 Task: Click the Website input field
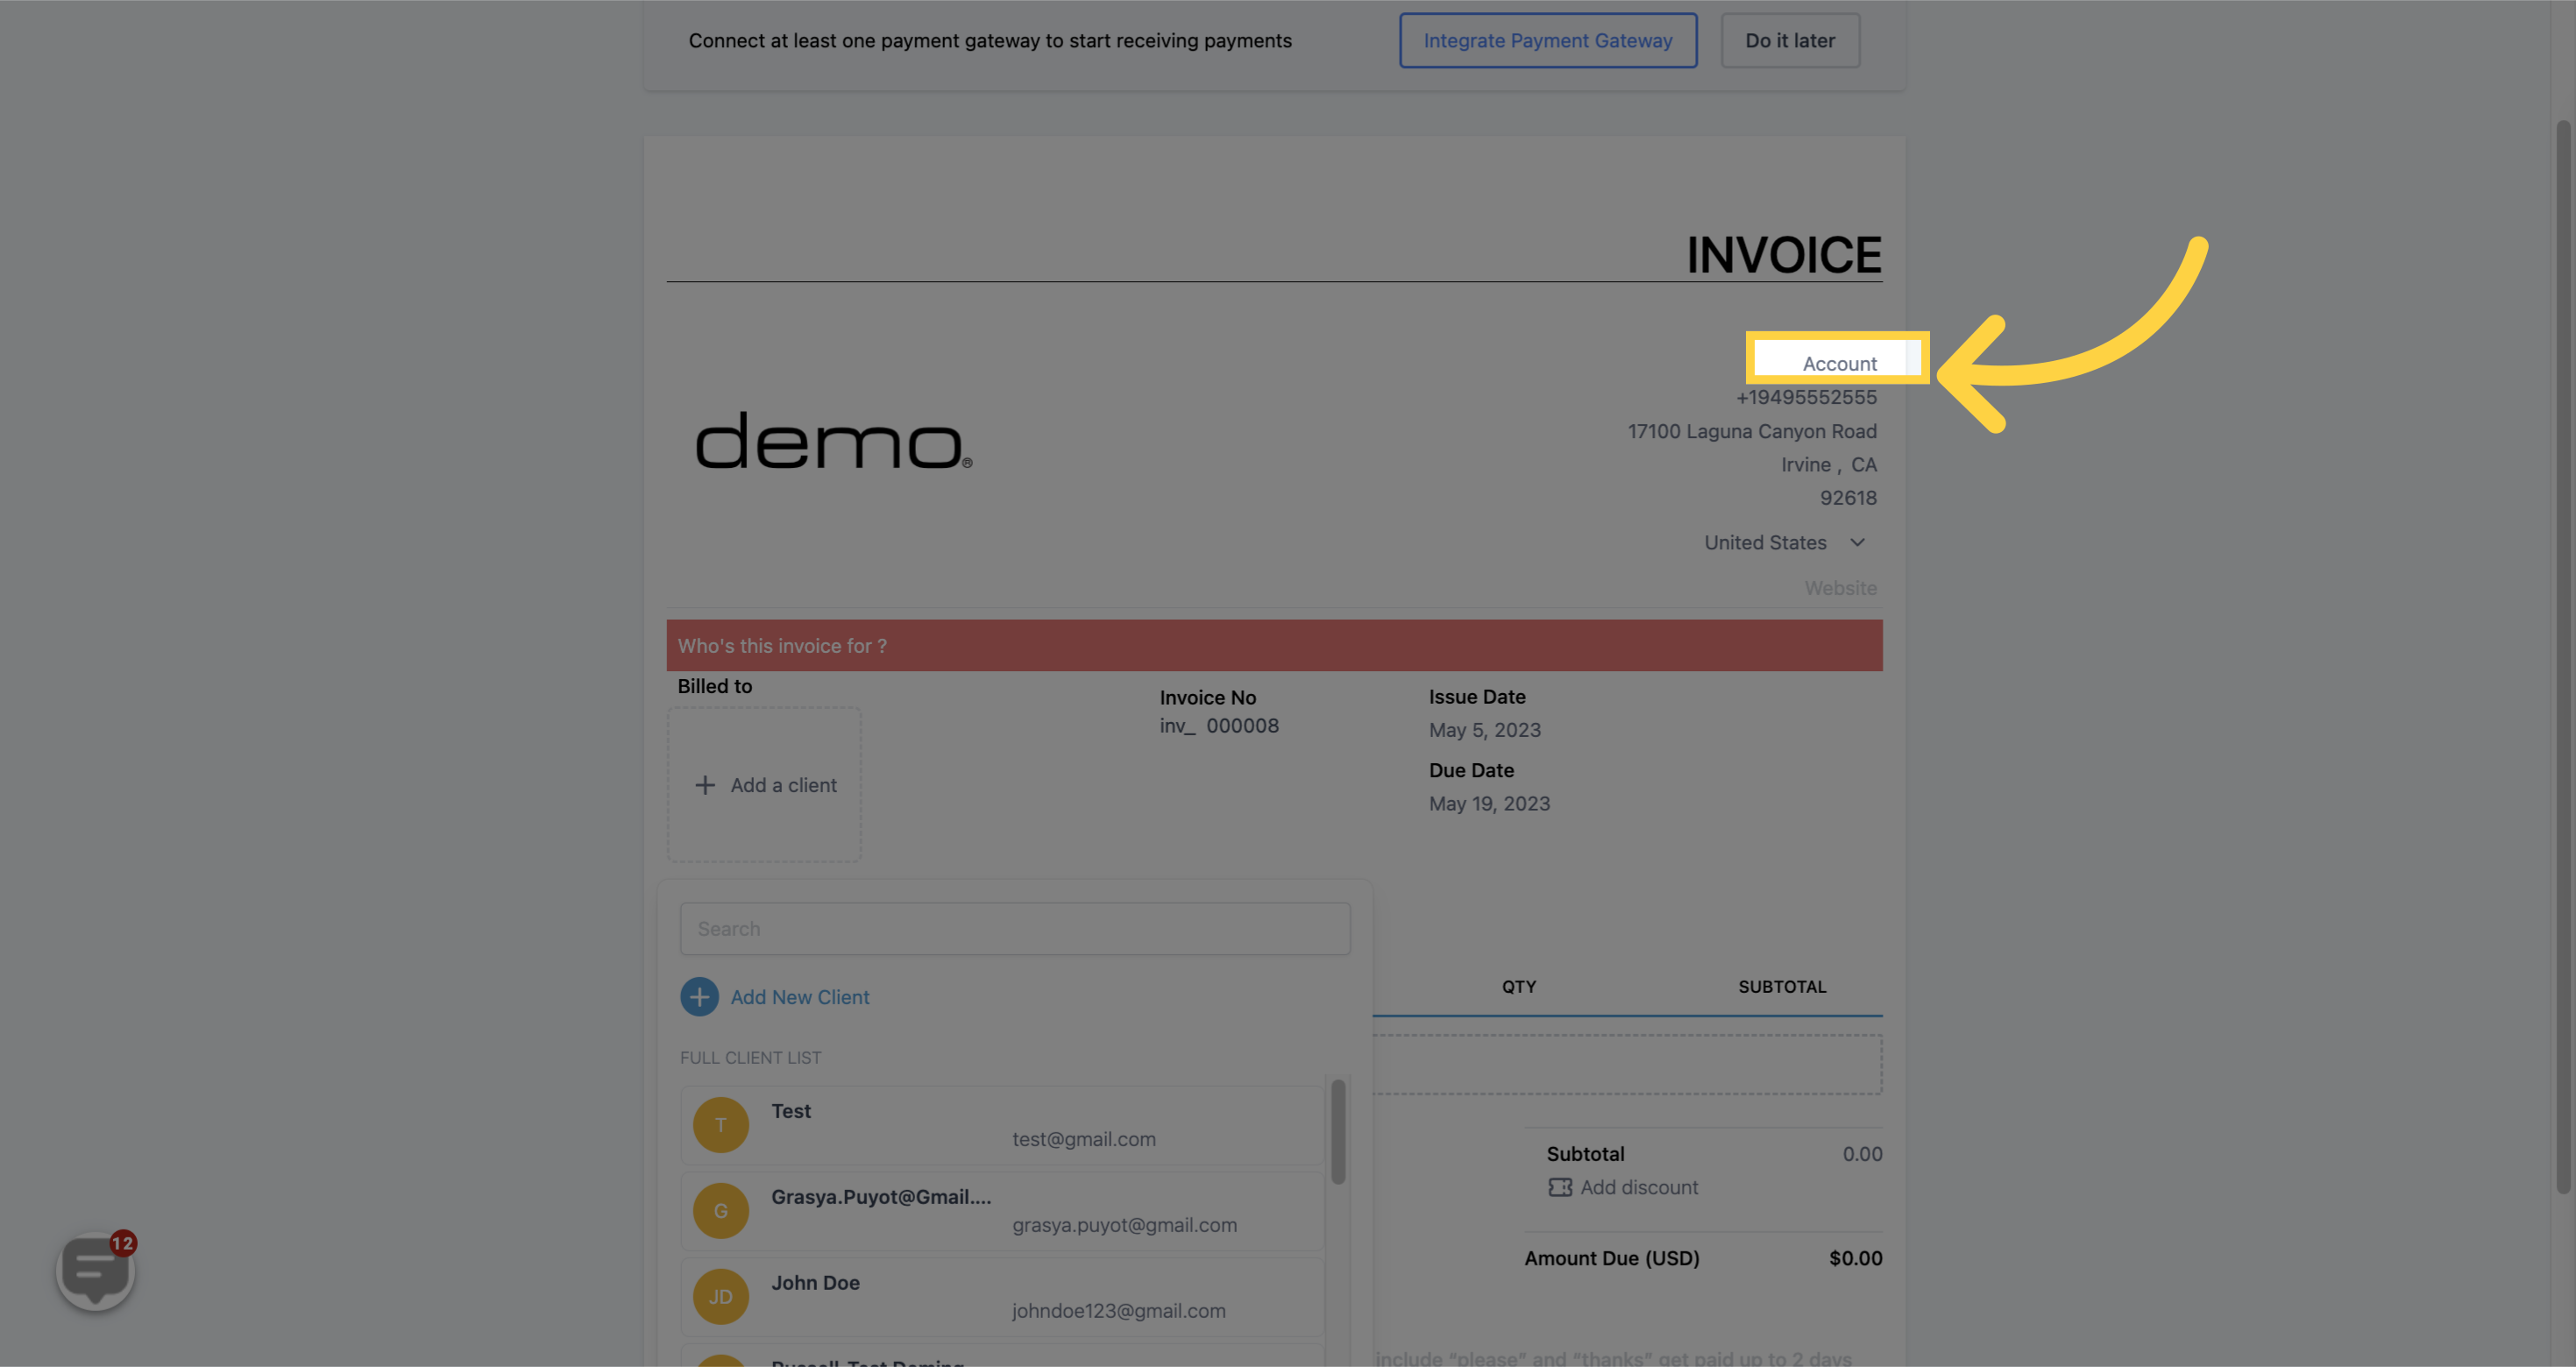(x=1839, y=588)
